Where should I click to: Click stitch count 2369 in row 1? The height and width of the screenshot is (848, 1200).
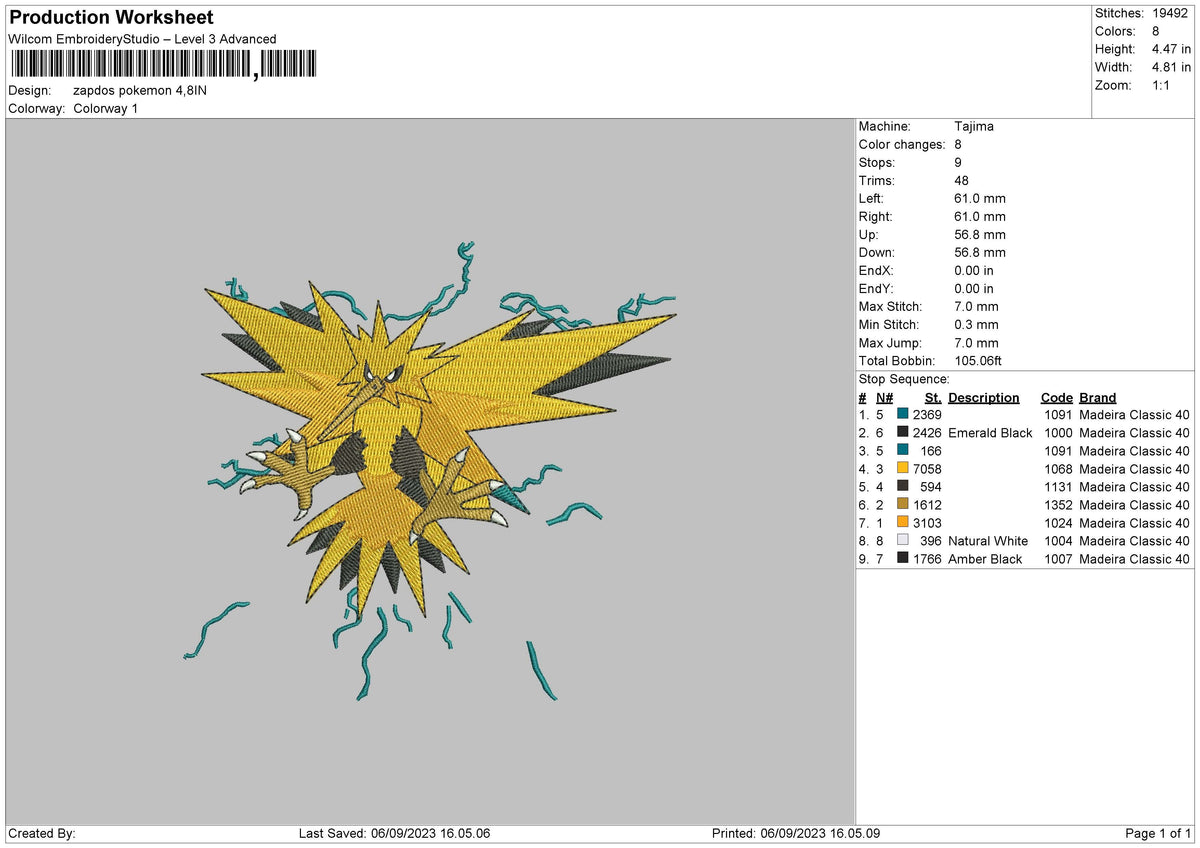click(x=927, y=415)
